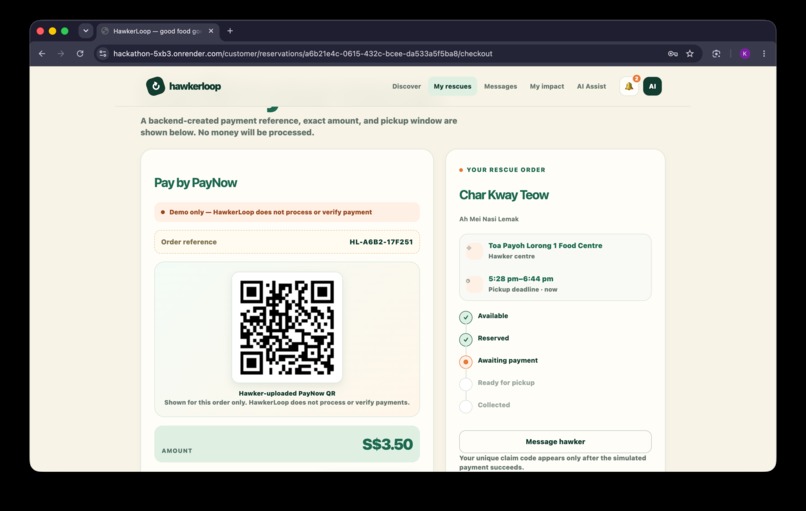Viewport: 806px width, 511px height.
Task: Click the S$3.50 amount value
Action: (x=387, y=444)
